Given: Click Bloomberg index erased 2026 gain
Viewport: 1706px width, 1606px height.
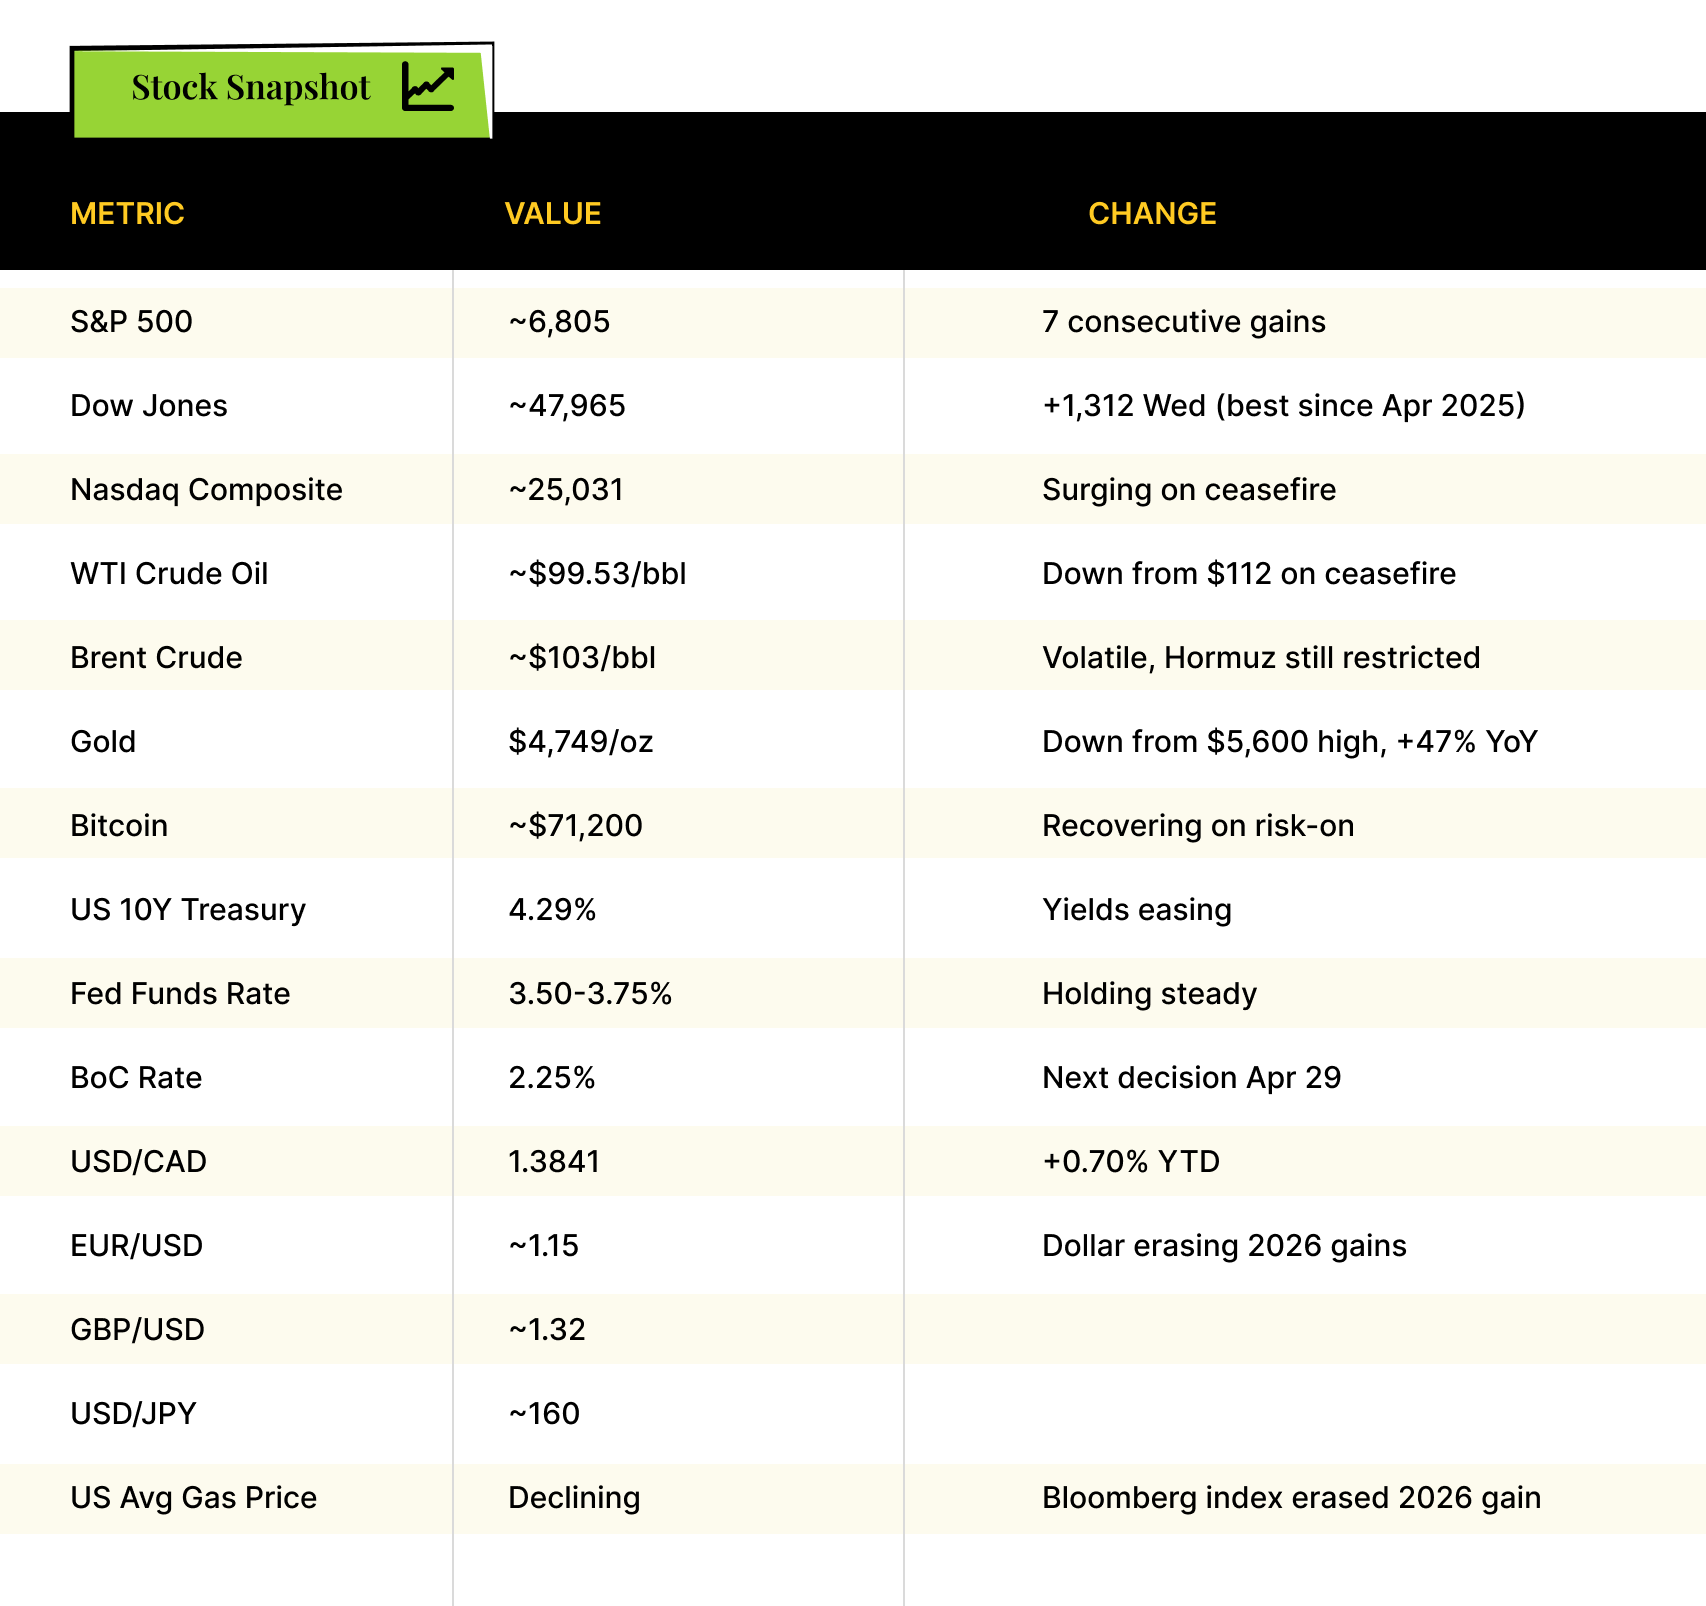Looking at the screenshot, I should coord(1292,1498).
